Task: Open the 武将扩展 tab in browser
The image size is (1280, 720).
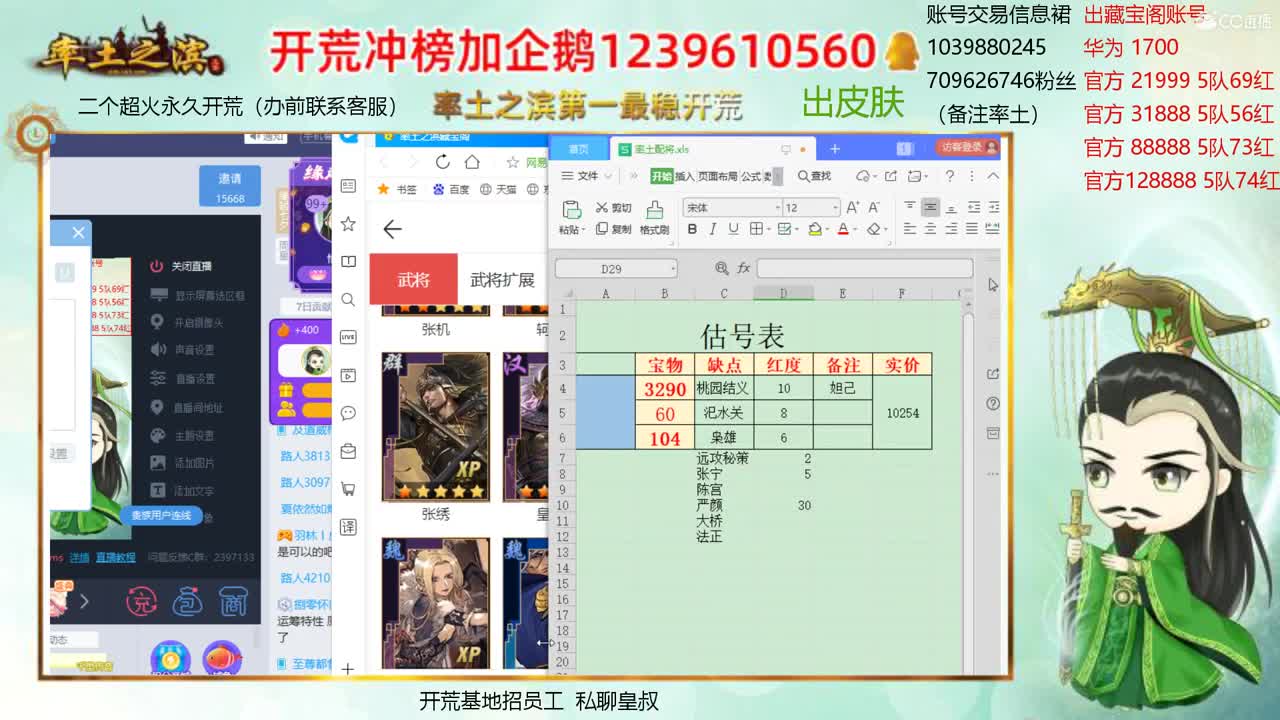Action: [502, 280]
